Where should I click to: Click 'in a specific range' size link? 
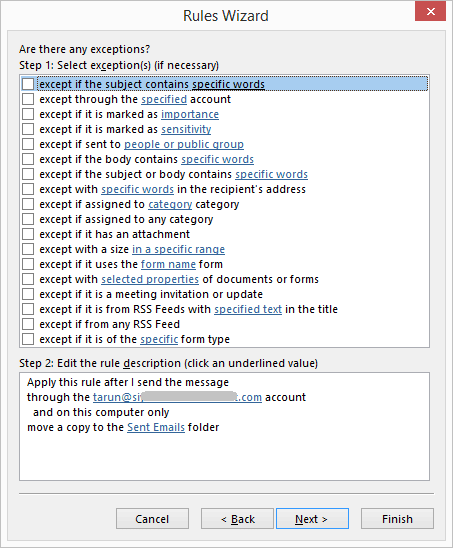click(178, 249)
